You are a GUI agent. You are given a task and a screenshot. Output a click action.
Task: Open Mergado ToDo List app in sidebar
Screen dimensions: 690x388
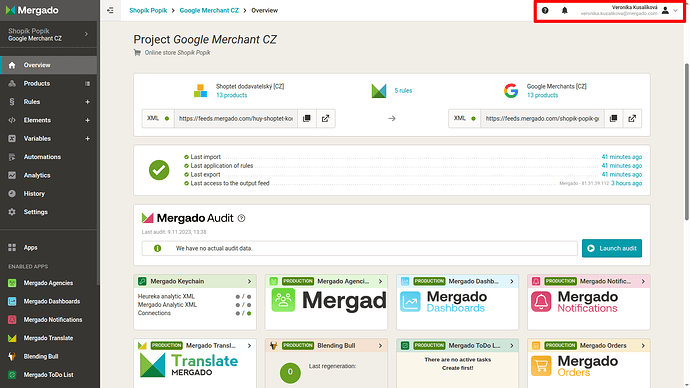[48, 375]
